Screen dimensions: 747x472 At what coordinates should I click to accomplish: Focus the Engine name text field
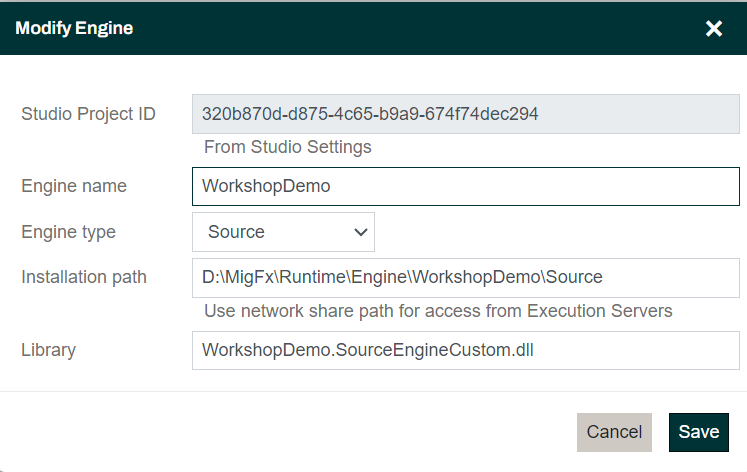[465, 186]
